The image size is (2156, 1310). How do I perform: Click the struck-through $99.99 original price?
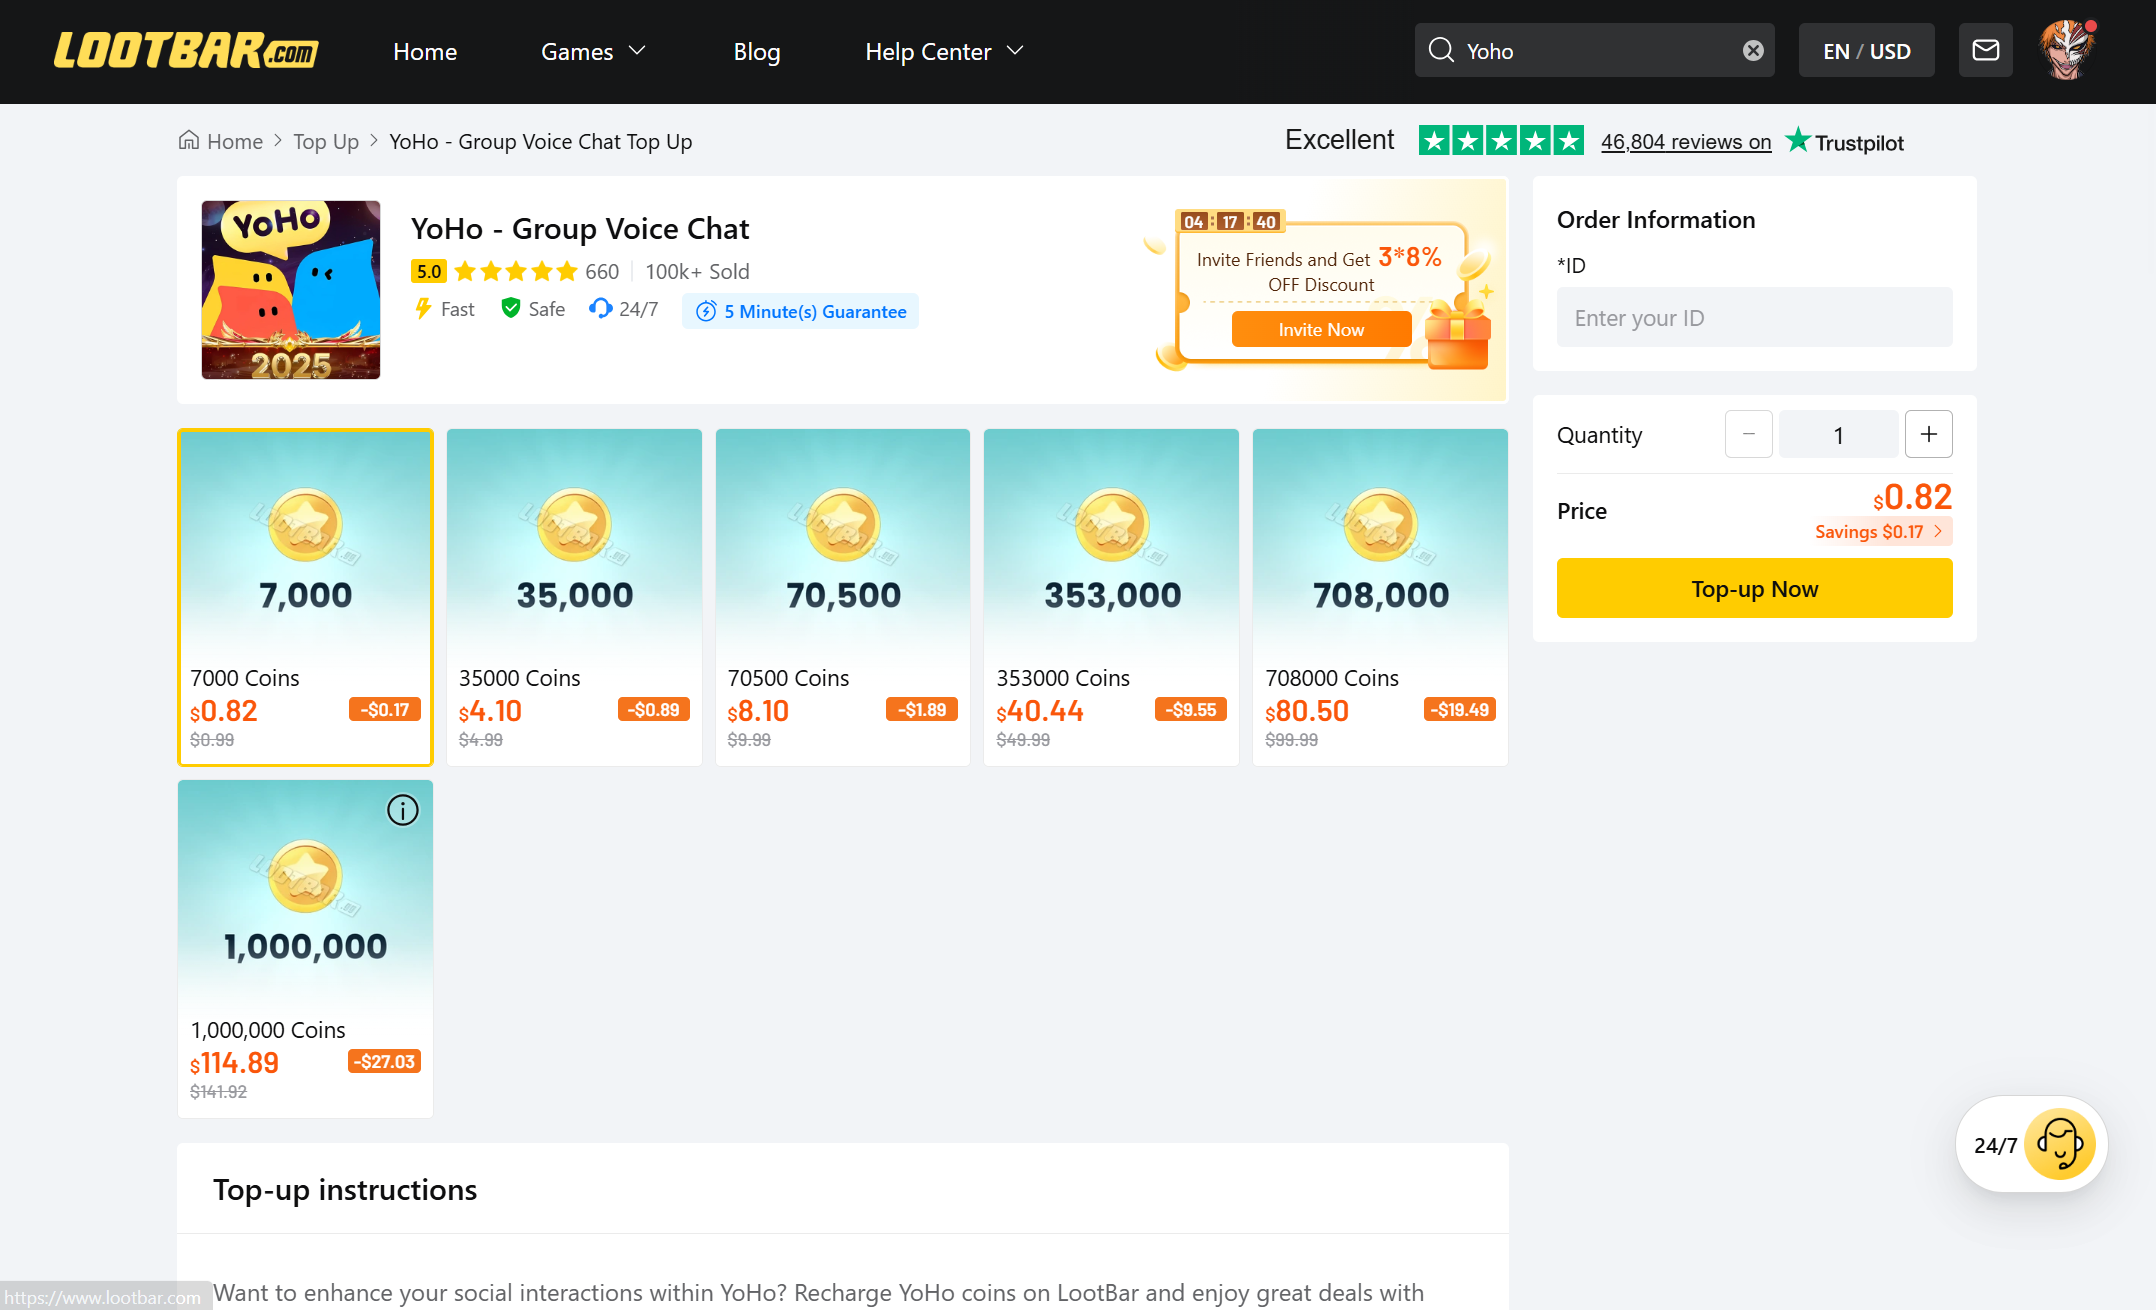1291,740
